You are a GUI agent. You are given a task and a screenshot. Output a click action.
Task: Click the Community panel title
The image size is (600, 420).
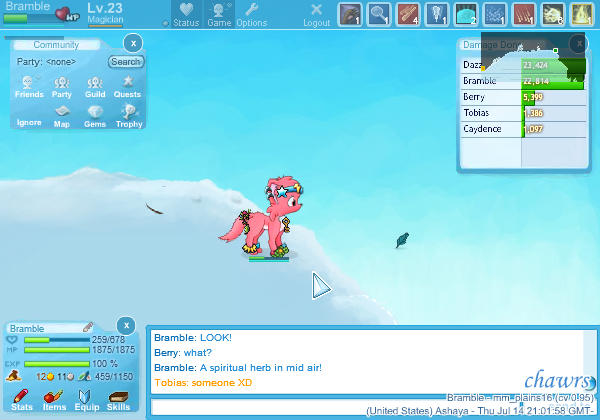(56, 45)
